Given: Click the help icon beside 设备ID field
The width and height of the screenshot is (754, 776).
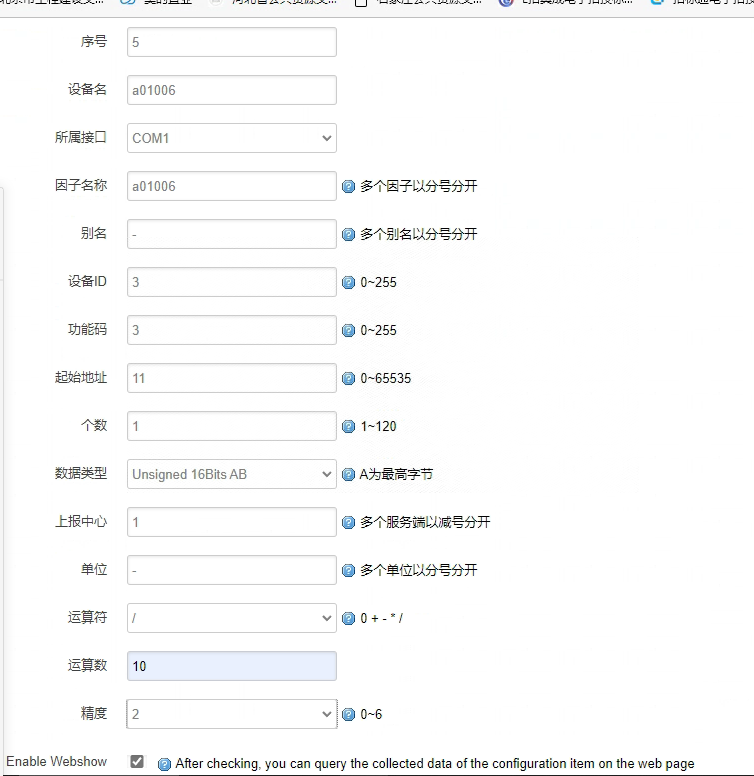Looking at the screenshot, I should coord(349,283).
